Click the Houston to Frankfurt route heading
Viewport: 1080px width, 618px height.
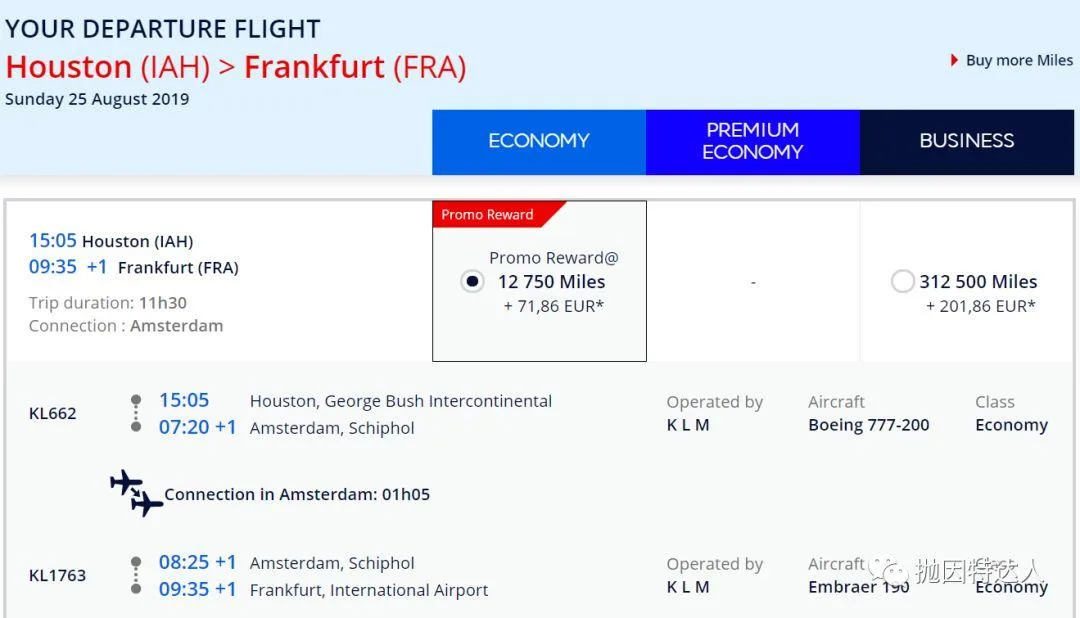coord(236,67)
